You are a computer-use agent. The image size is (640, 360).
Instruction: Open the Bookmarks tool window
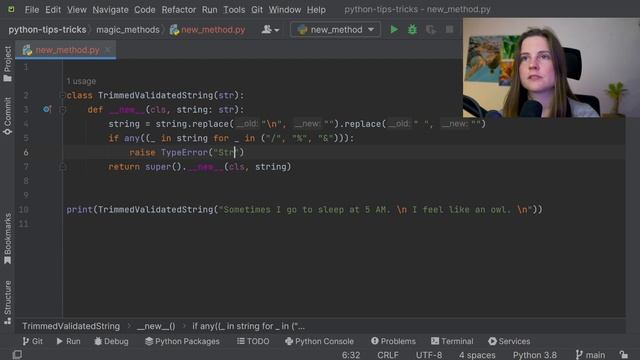point(7,239)
